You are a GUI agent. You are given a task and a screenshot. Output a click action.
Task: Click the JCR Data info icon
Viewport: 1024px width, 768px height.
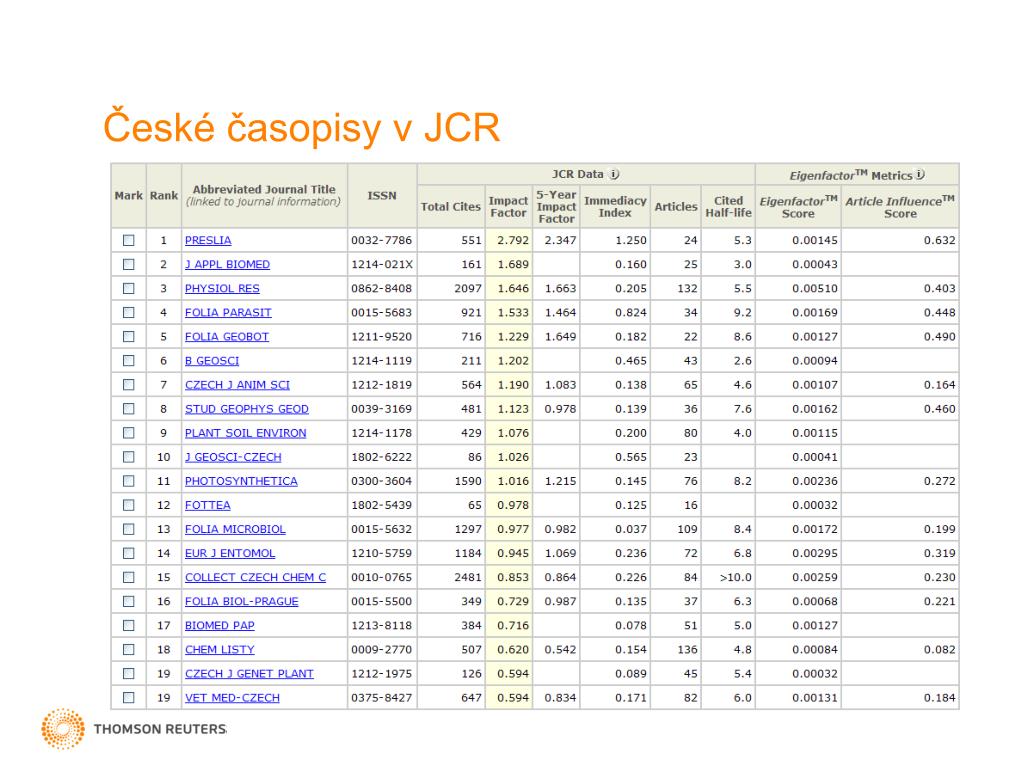[x=614, y=174]
